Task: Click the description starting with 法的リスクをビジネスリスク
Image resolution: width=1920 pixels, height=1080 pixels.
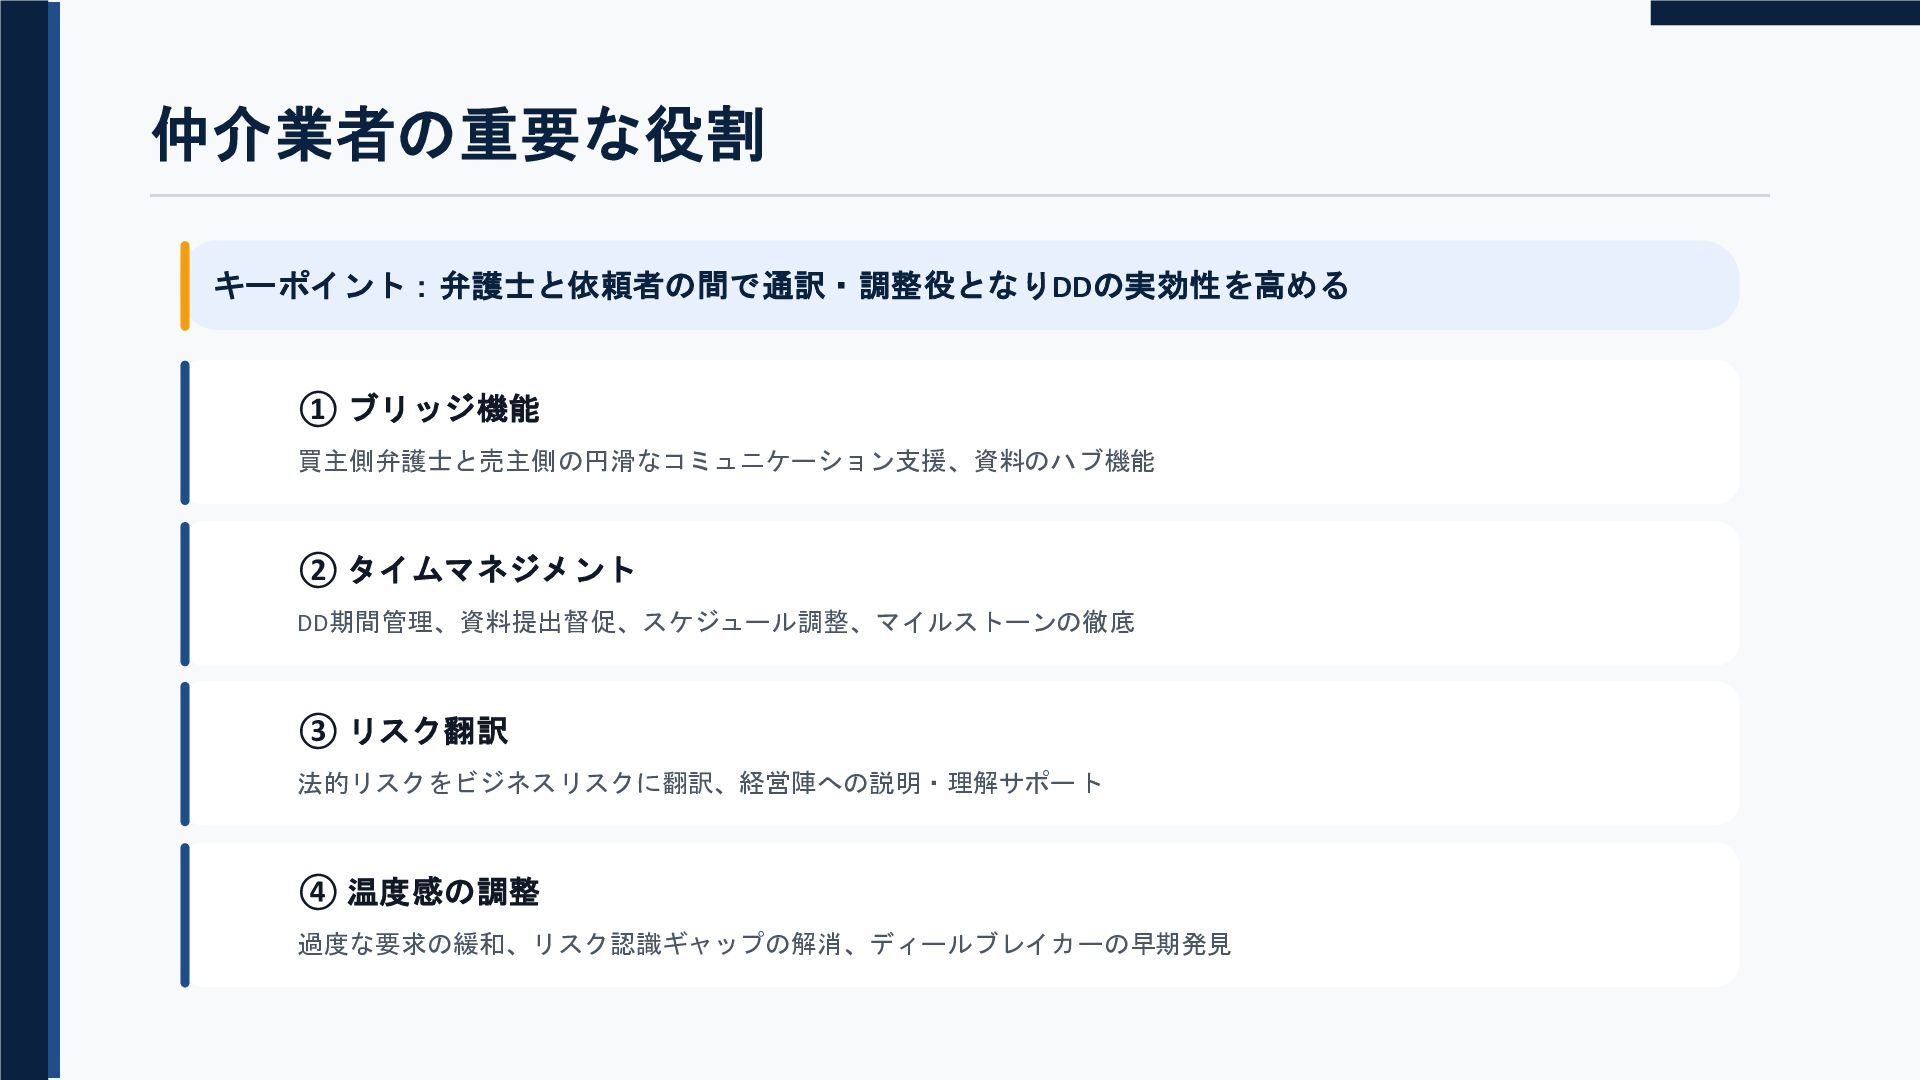Action: [700, 783]
